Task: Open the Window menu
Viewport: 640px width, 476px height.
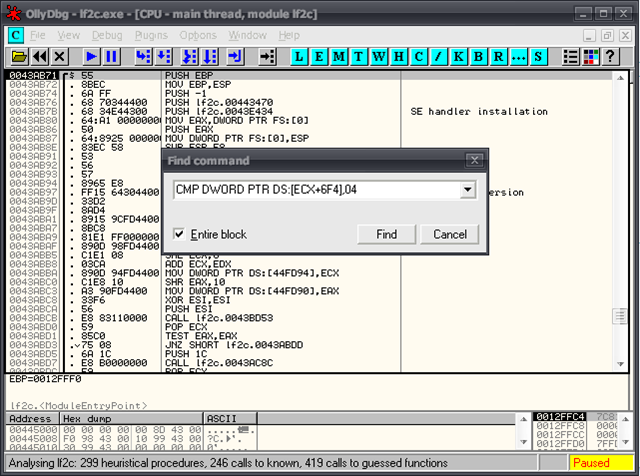Action: click(x=247, y=36)
